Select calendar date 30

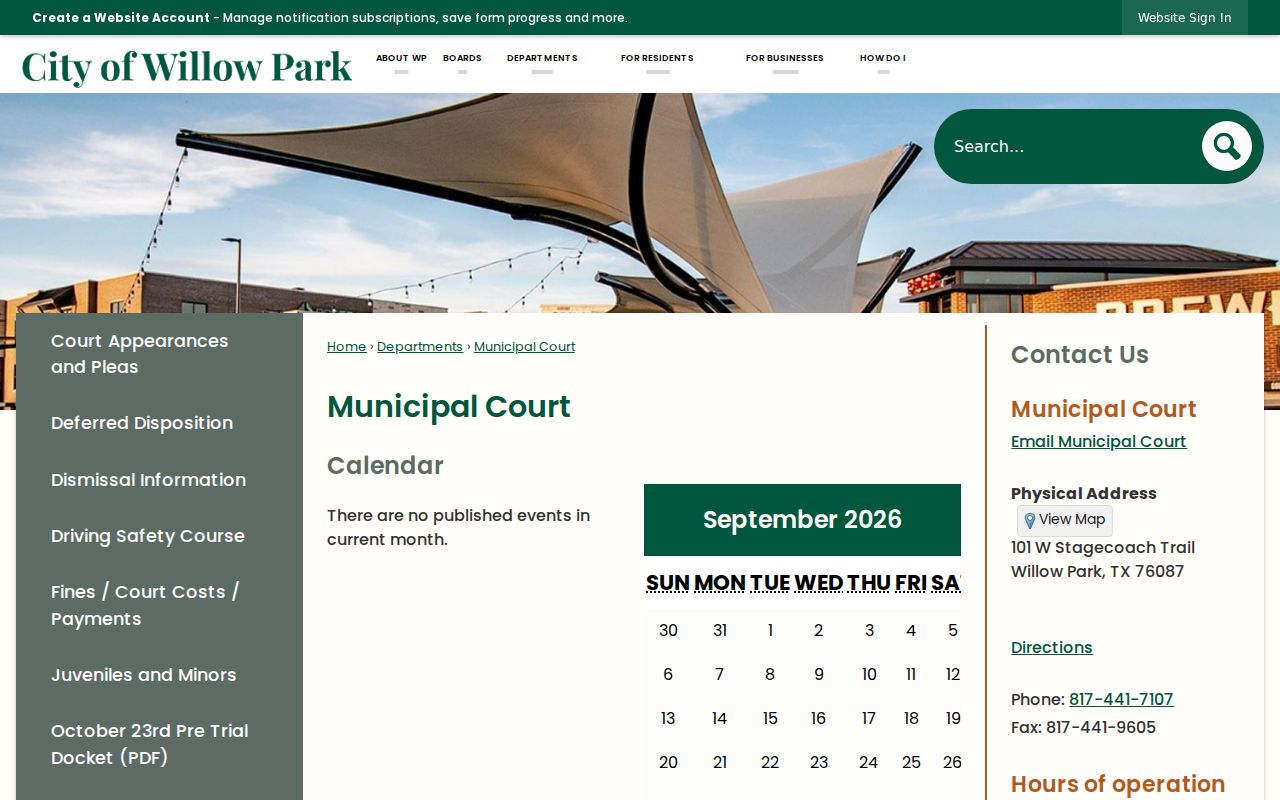(x=668, y=631)
